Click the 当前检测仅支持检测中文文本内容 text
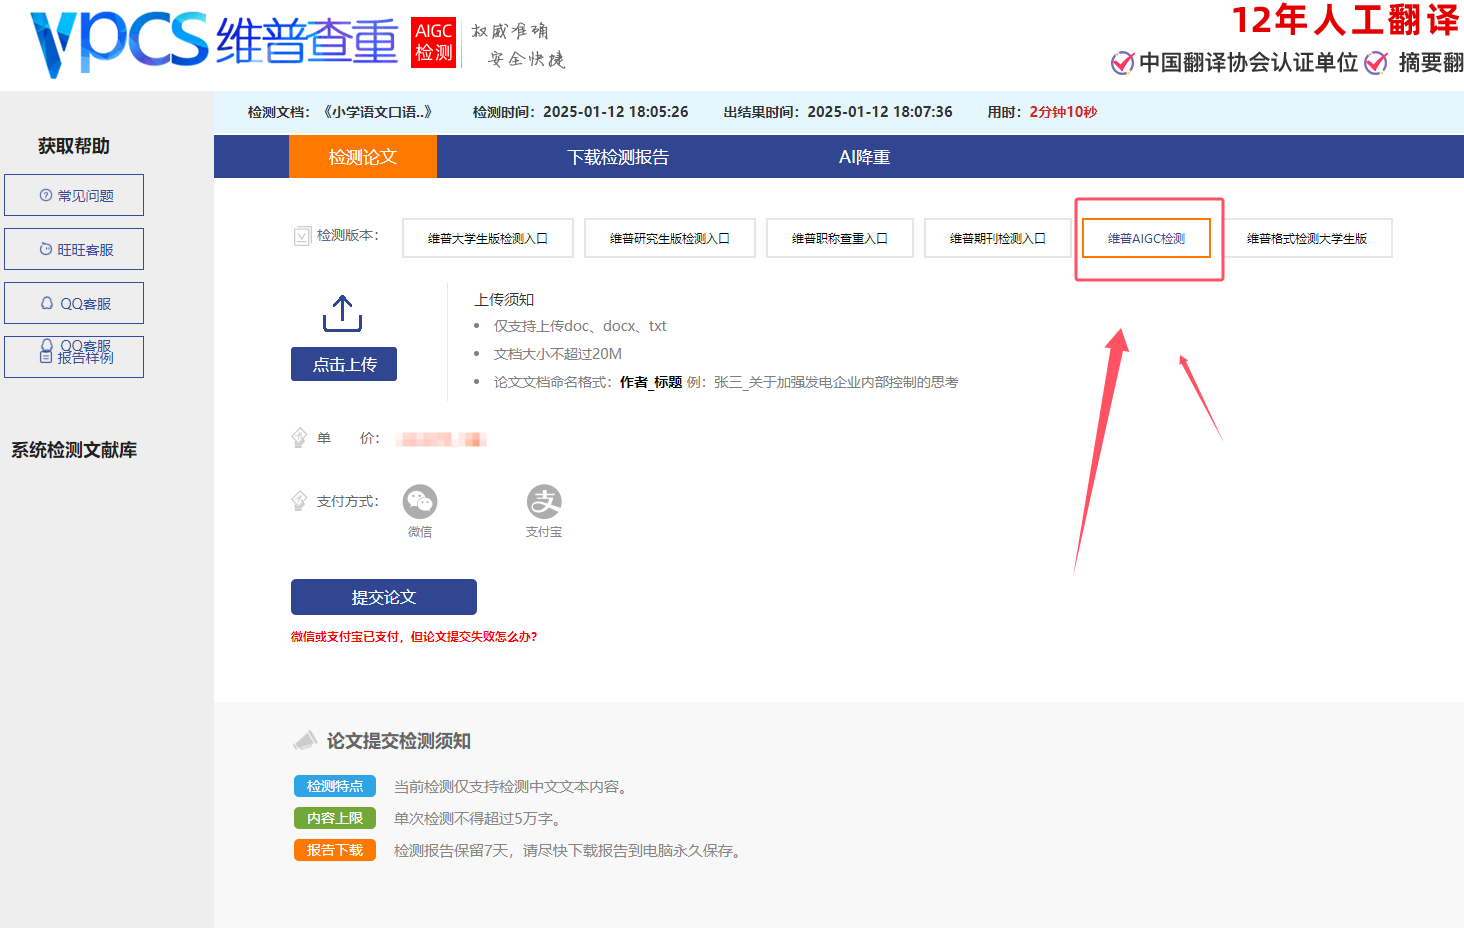The image size is (1464, 928). [513, 786]
